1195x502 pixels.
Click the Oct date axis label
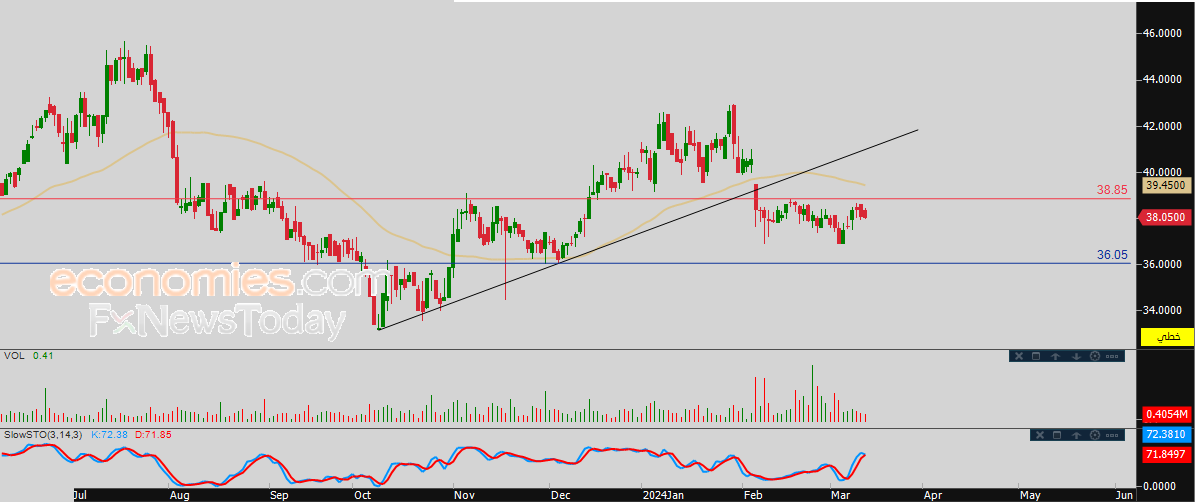point(362,495)
